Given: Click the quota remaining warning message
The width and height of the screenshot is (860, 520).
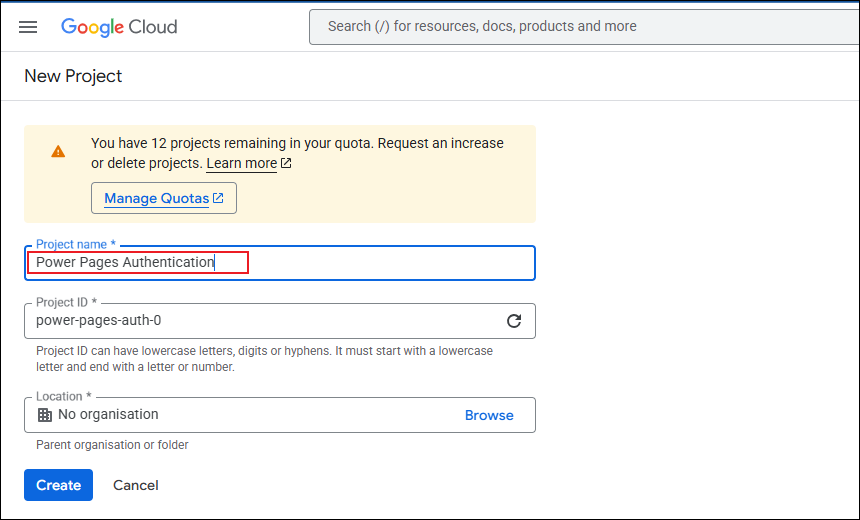Looking at the screenshot, I should 297,153.
